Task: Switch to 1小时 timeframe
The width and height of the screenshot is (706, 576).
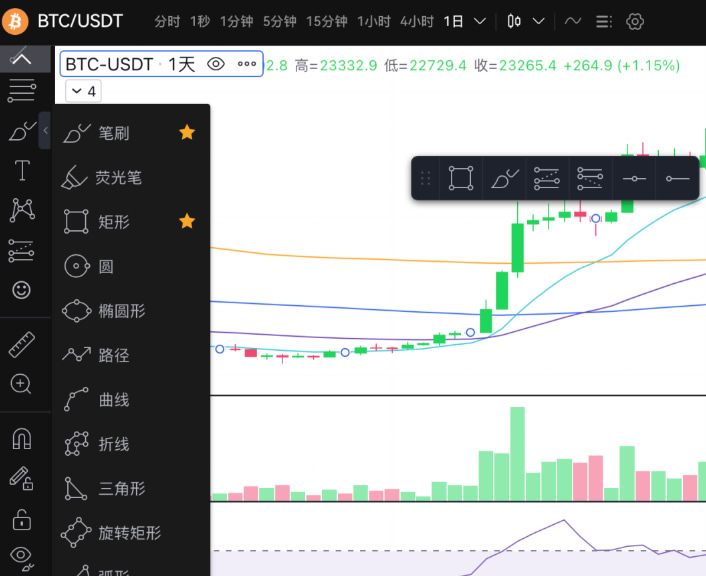Action: pos(374,21)
